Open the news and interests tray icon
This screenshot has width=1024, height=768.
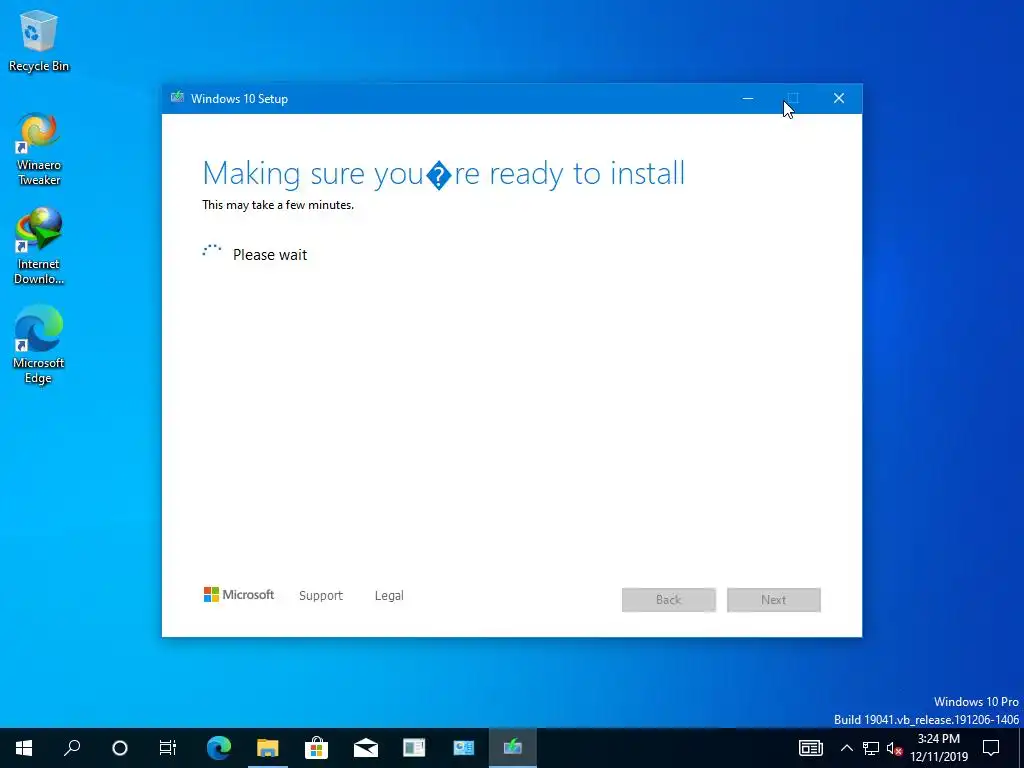810,748
